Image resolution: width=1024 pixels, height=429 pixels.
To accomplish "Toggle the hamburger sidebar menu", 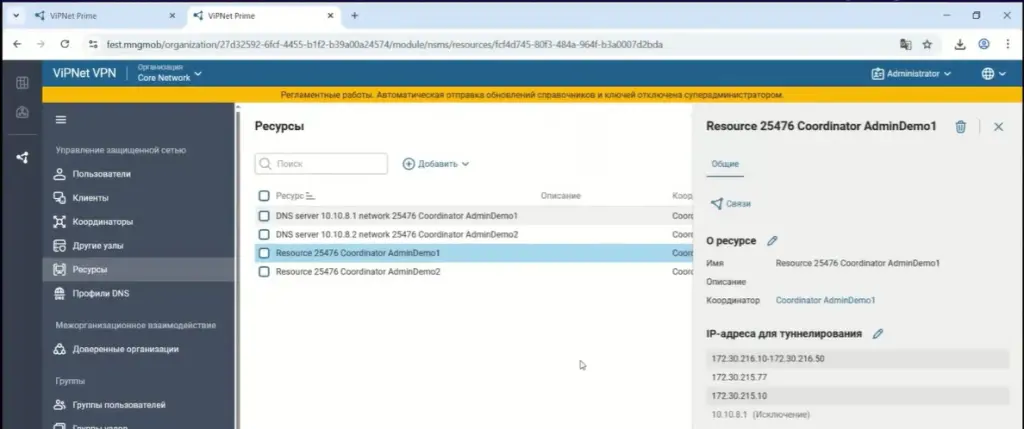I will click(61, 119).
